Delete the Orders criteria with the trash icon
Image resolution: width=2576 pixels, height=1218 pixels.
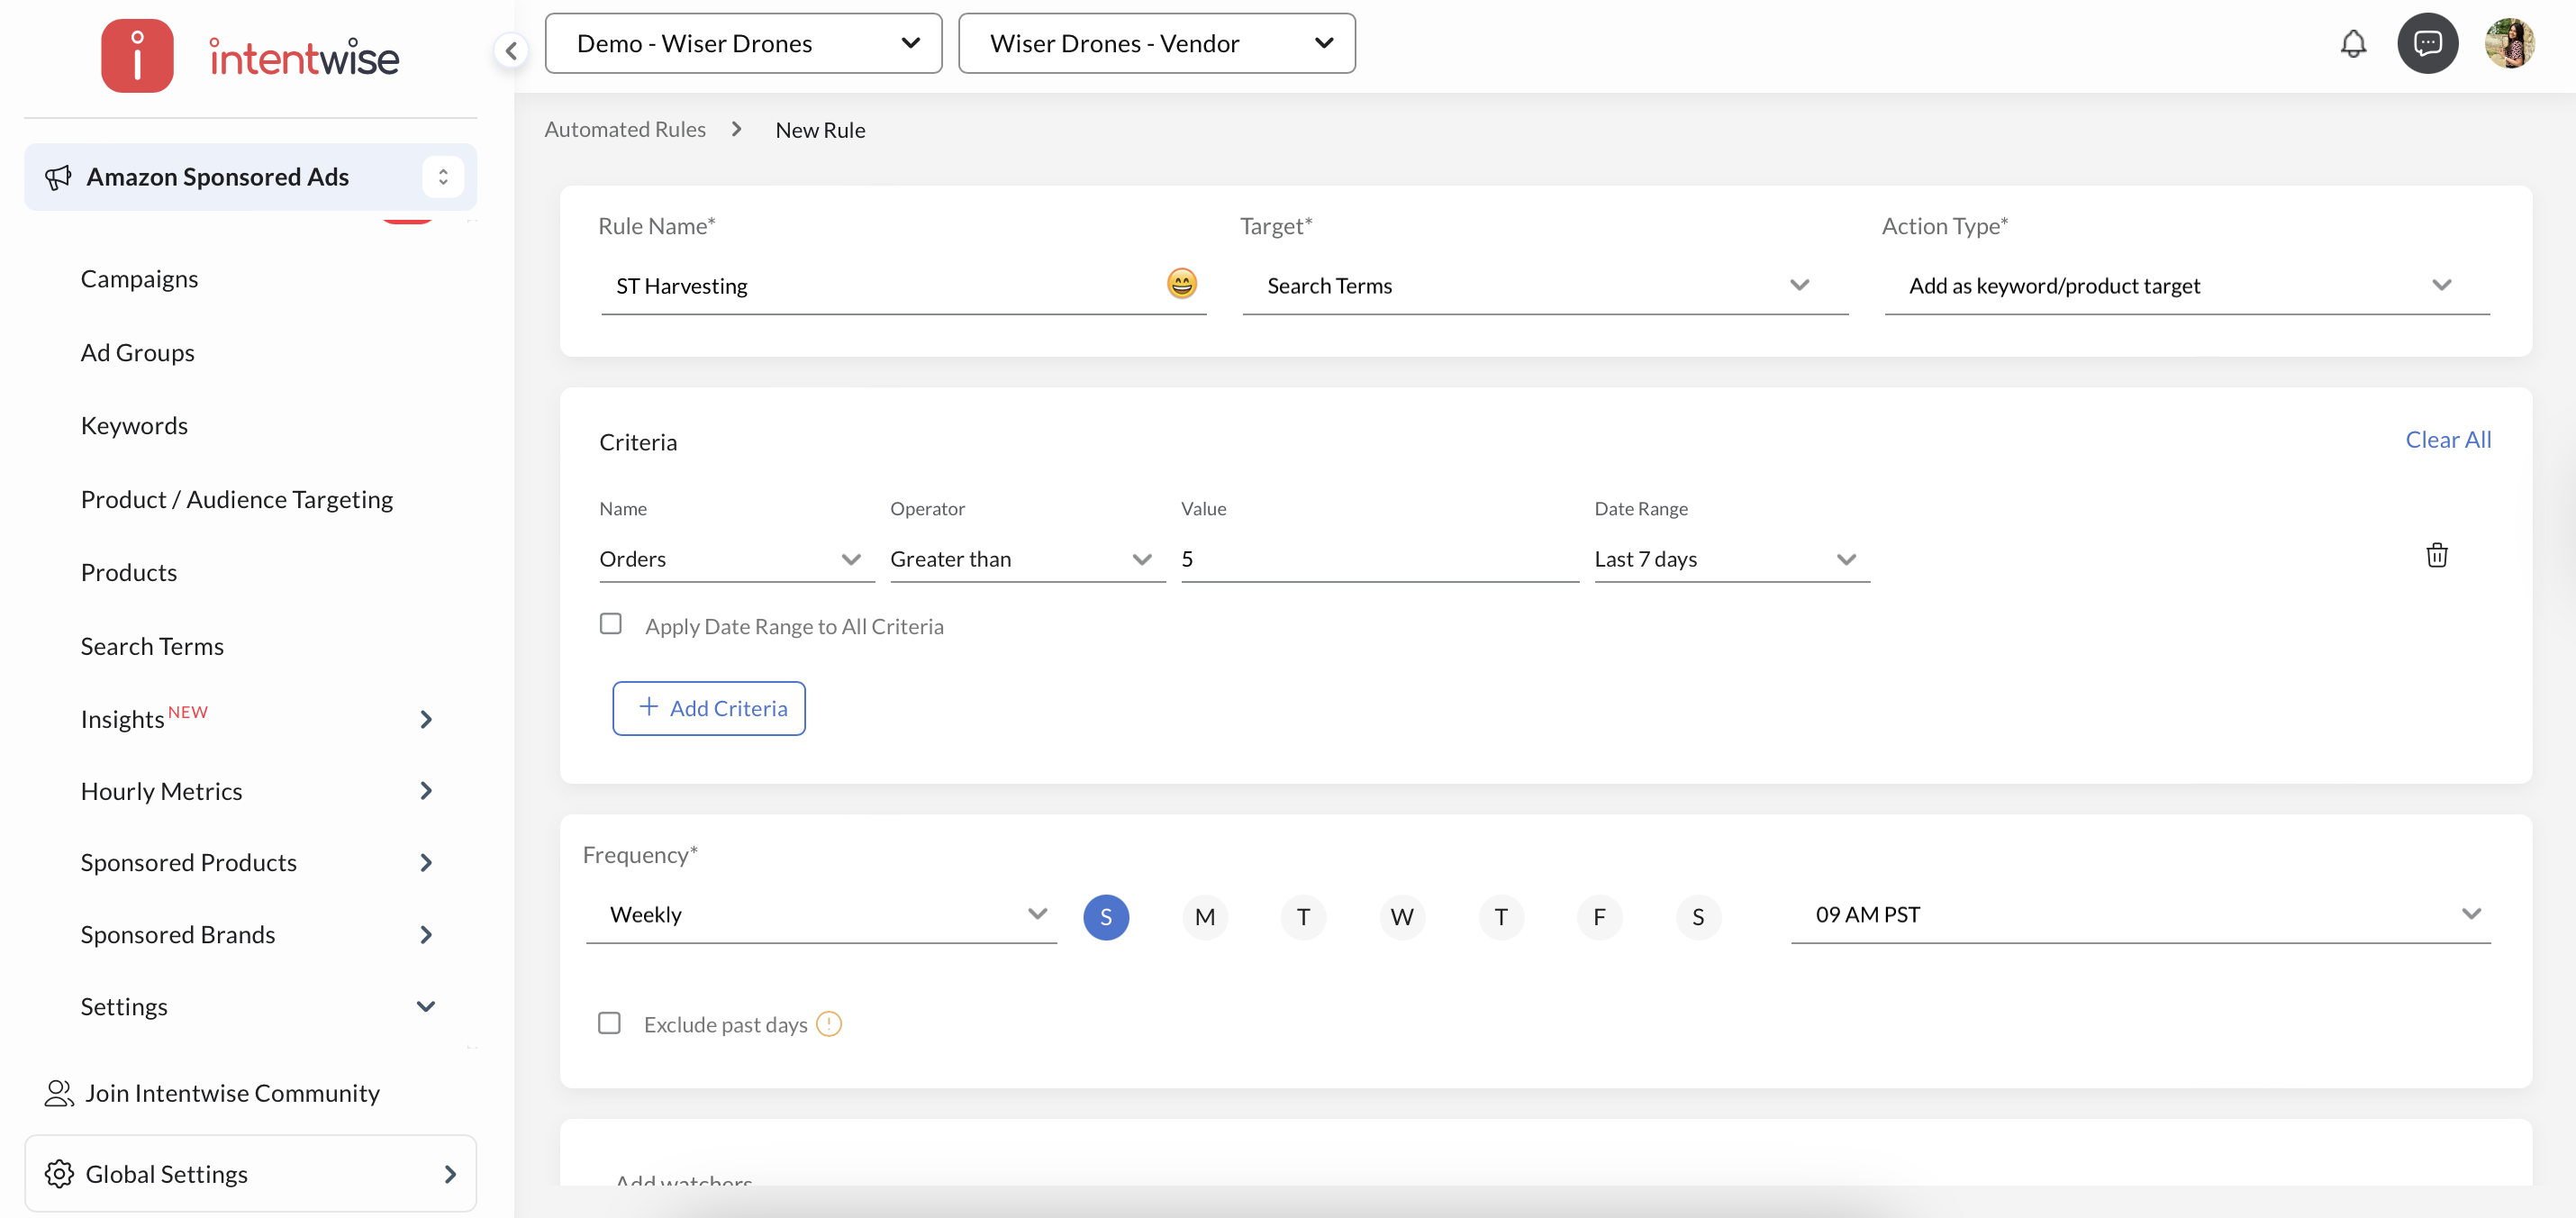pyautogui.click(x=2436, y=556)
